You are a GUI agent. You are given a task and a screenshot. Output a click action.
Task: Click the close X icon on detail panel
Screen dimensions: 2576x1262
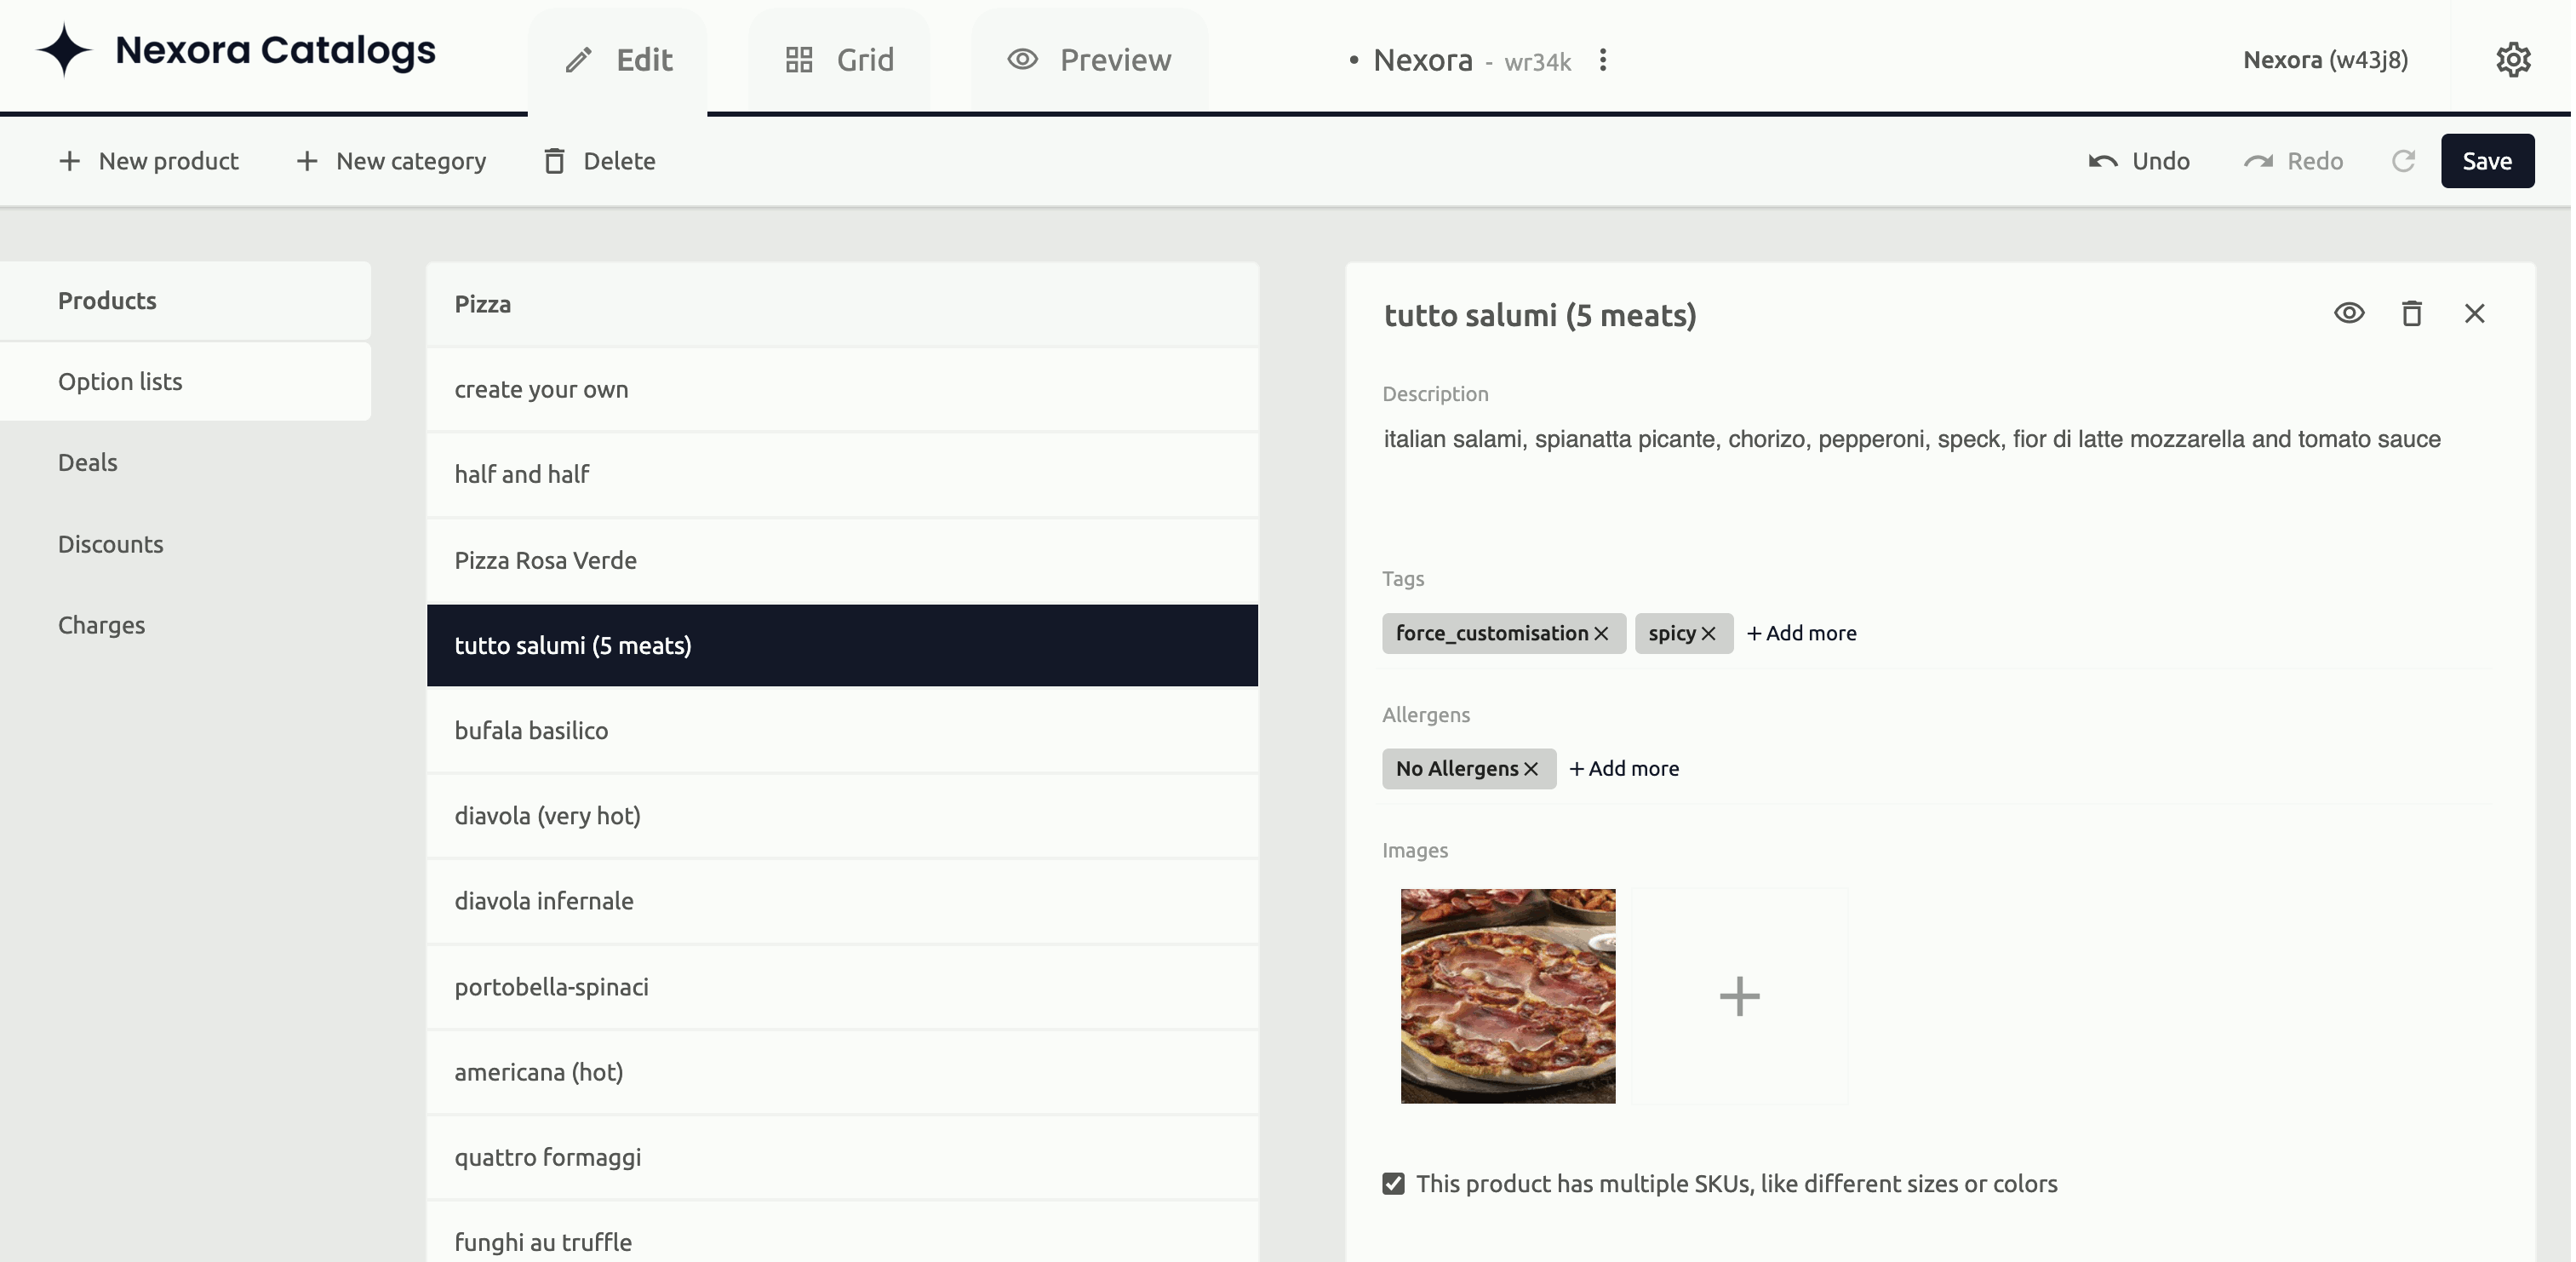pyautogui.click(x=2472, y=313)
